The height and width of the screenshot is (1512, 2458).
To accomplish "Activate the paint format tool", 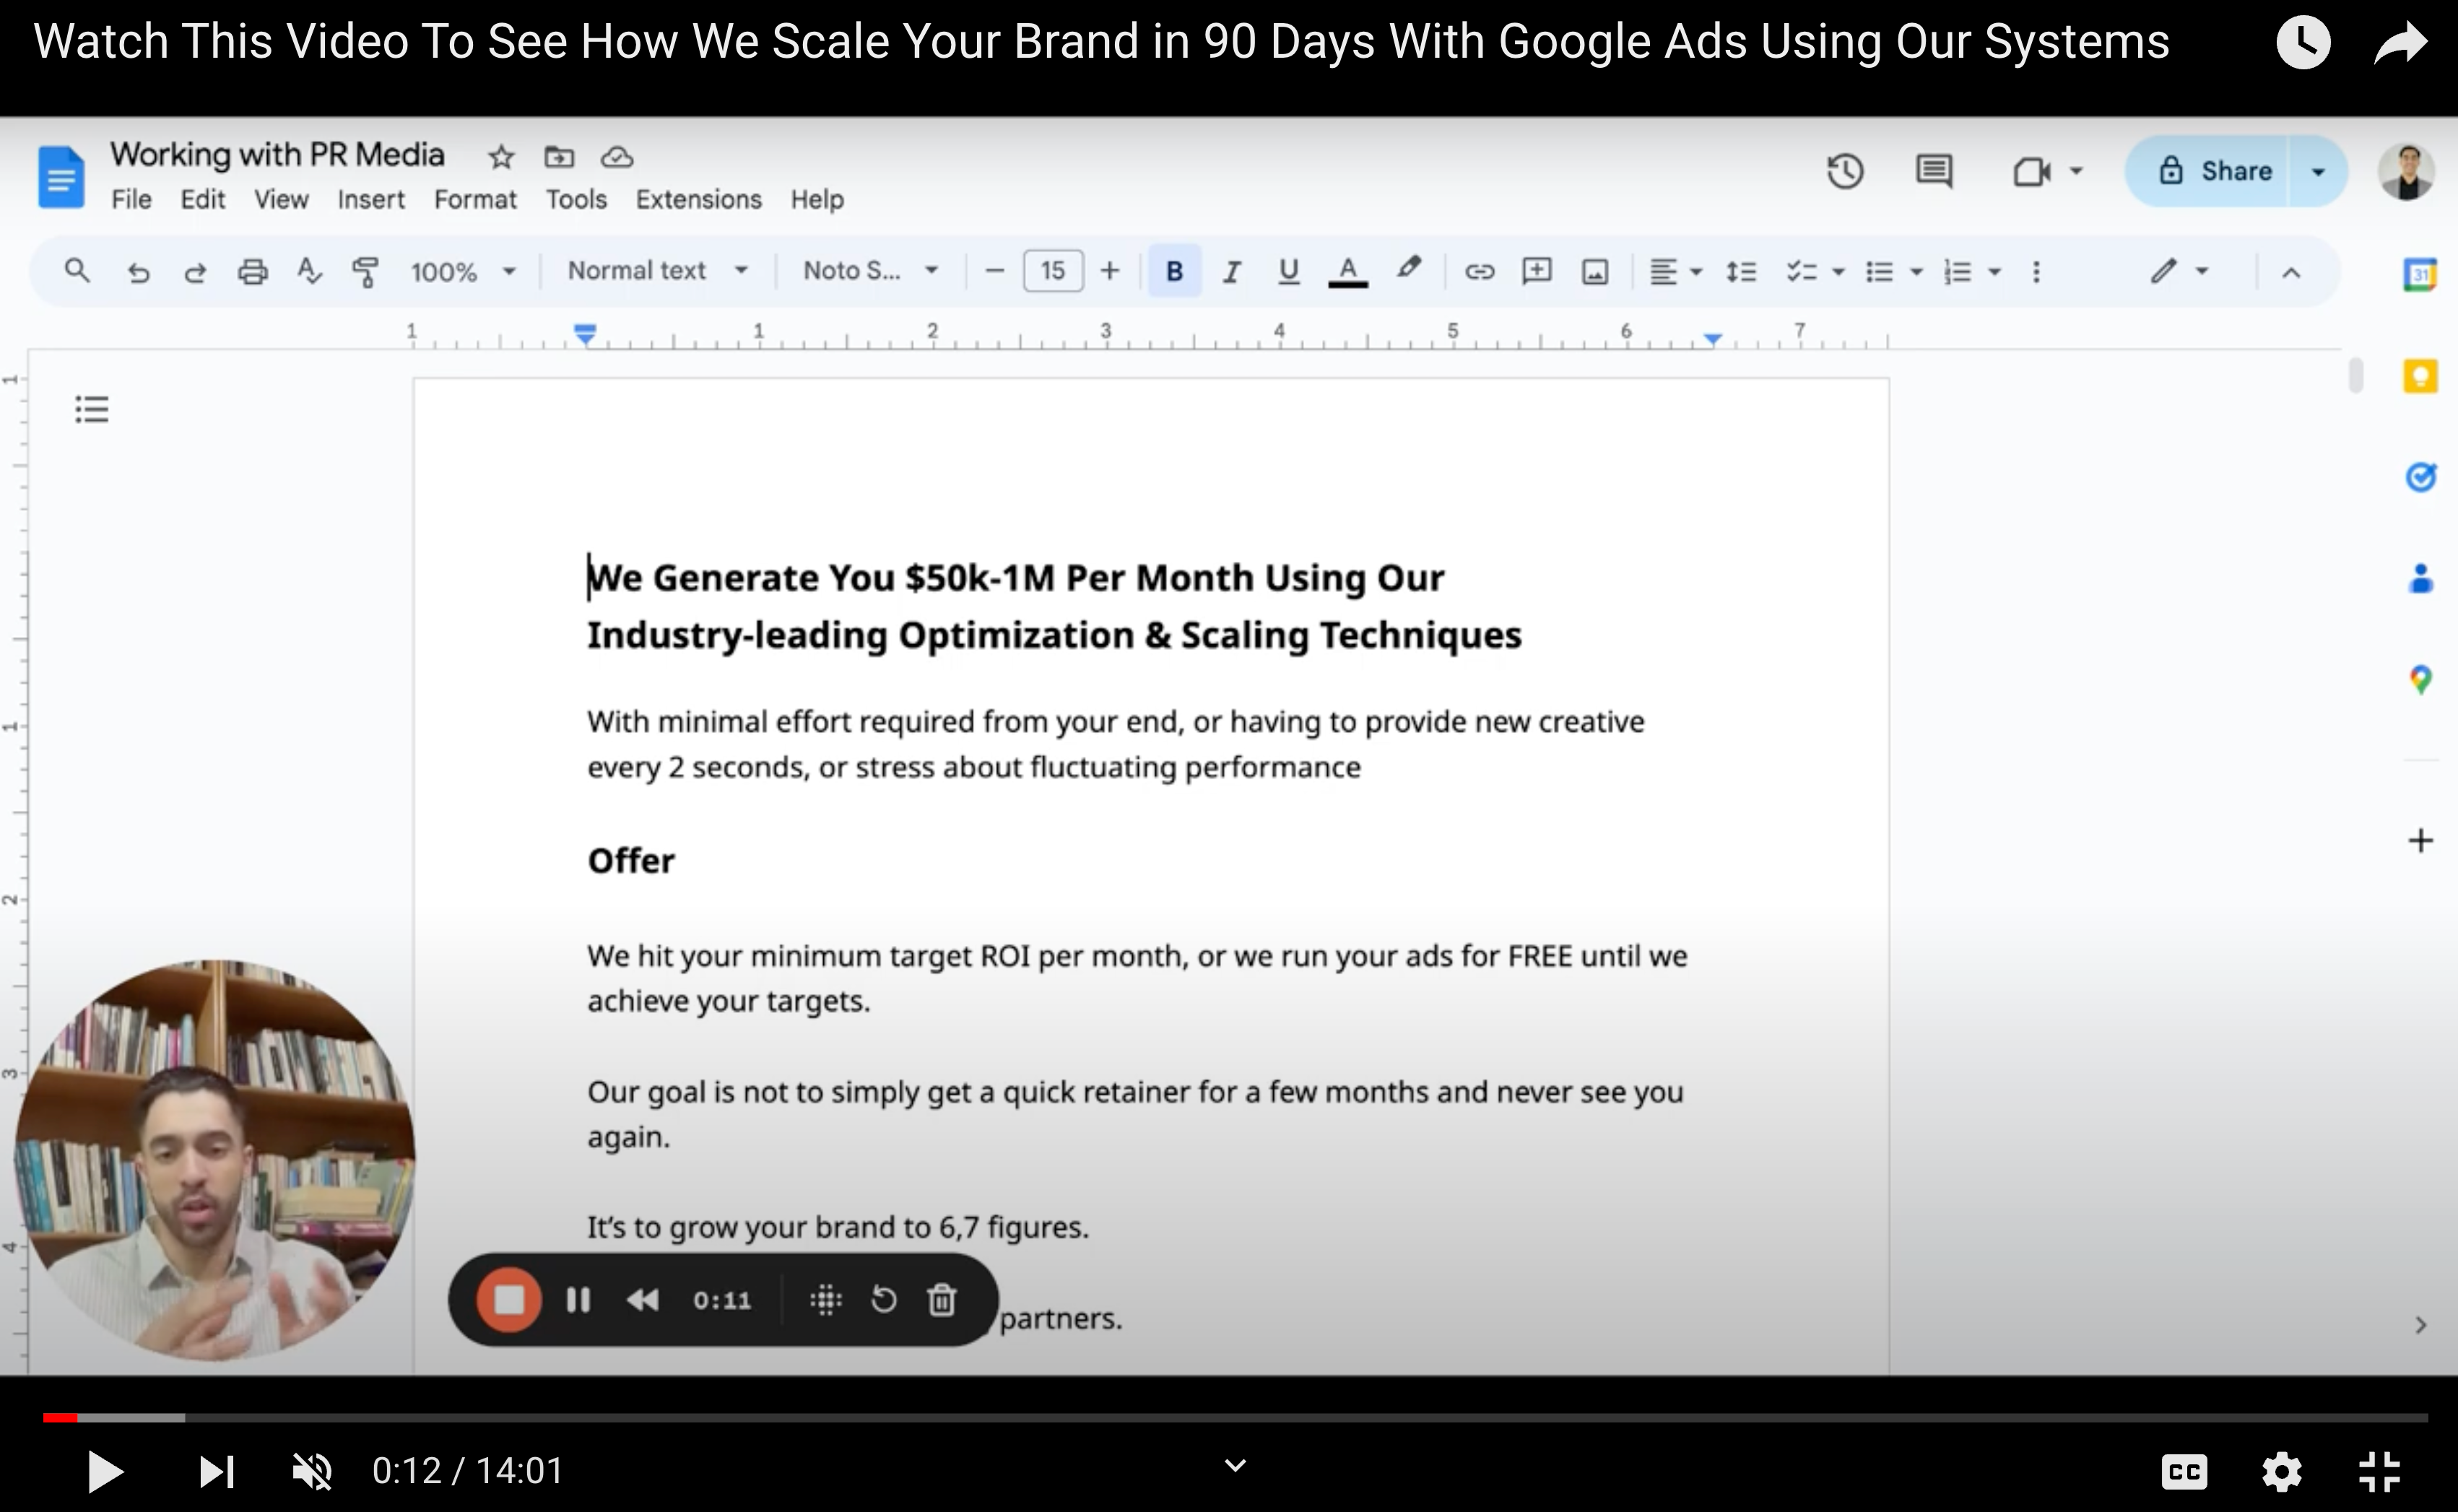I will pyautogui.click(x=366, y=271).
